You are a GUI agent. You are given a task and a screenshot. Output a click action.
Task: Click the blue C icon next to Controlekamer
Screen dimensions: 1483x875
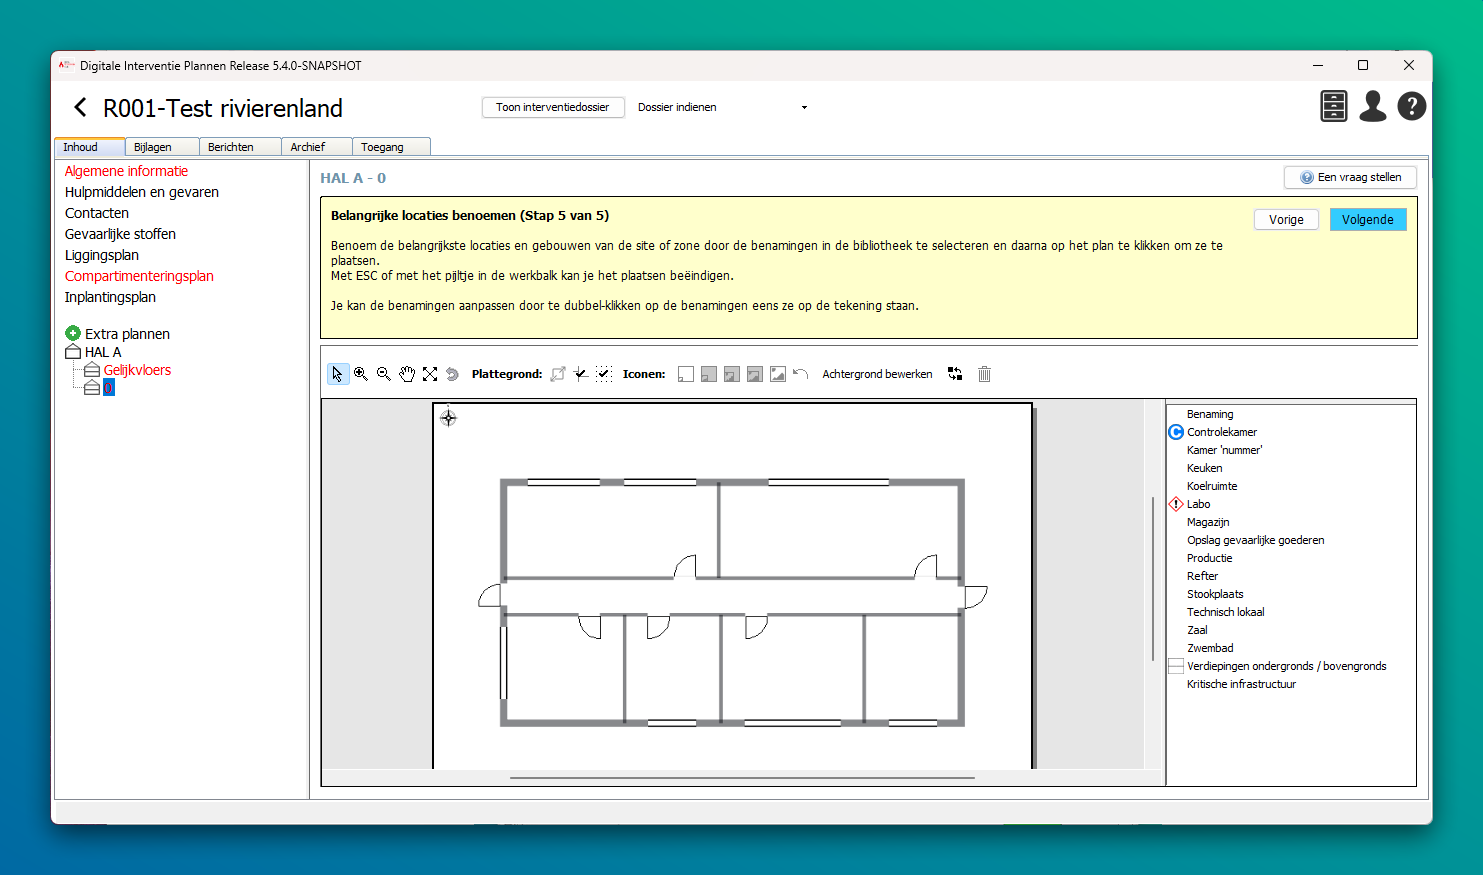tap(1176, 432)
